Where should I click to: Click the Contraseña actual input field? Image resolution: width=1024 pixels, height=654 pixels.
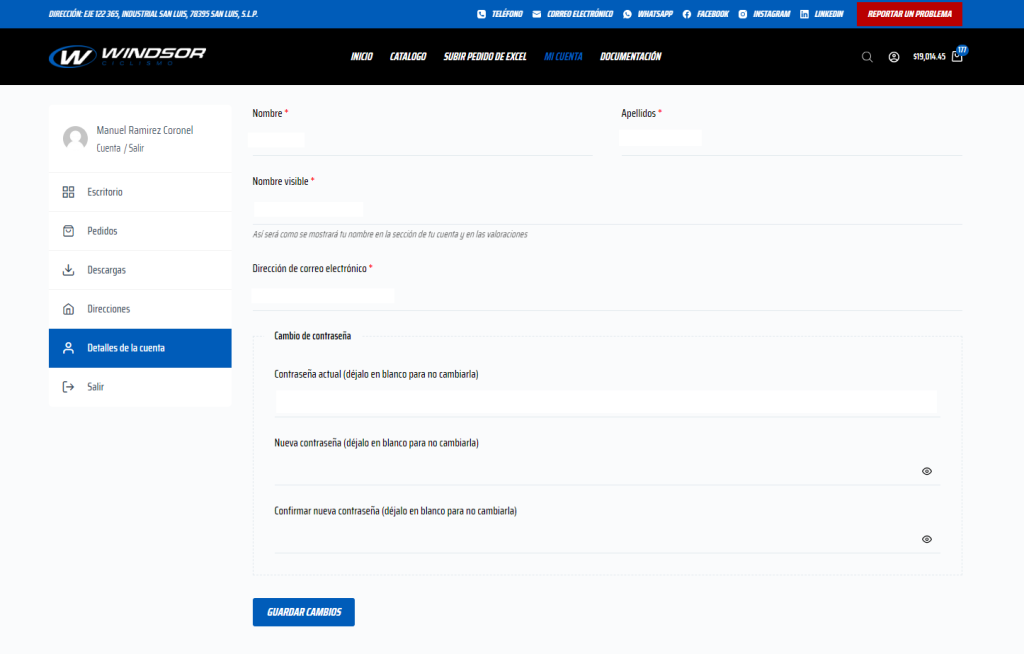[x=606, y=403]
